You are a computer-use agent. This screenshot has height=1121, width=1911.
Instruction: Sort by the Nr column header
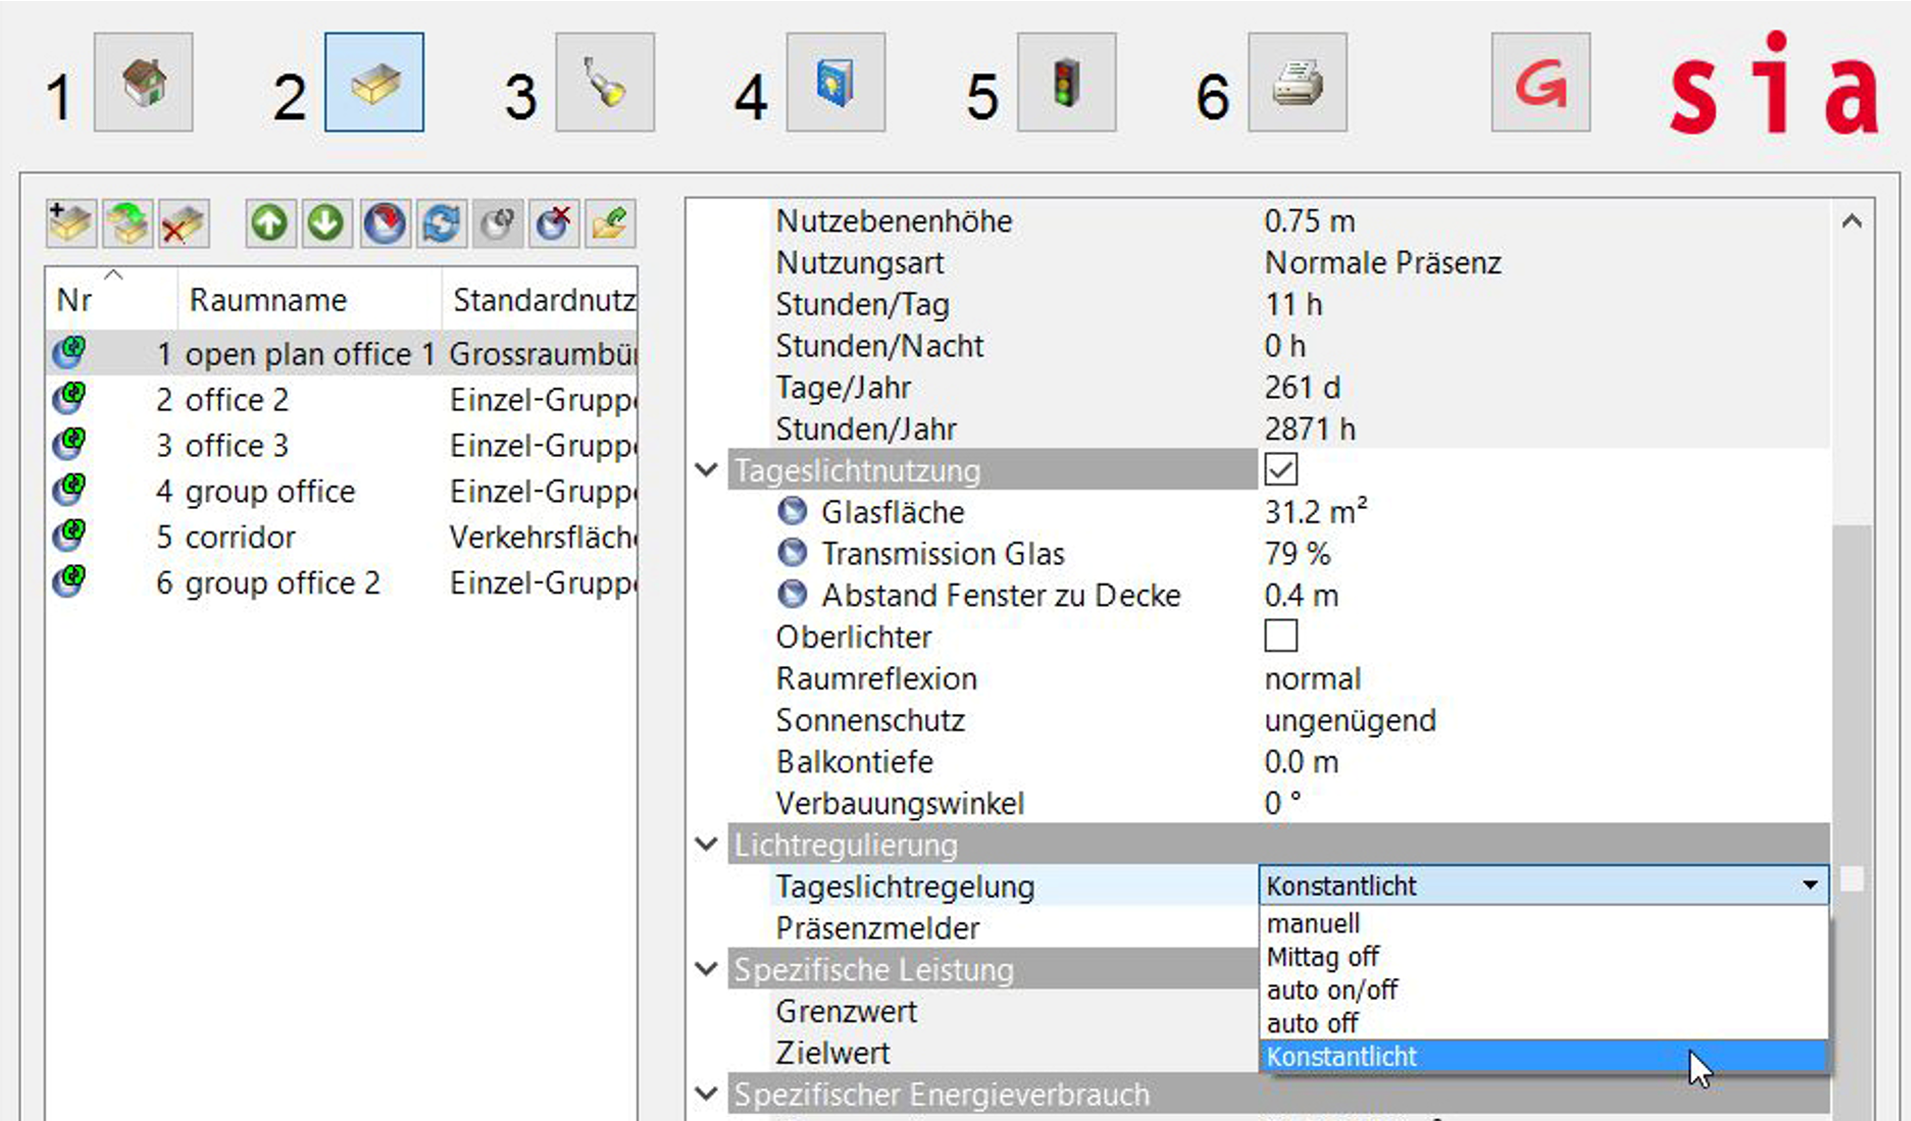tap(112, 299)
